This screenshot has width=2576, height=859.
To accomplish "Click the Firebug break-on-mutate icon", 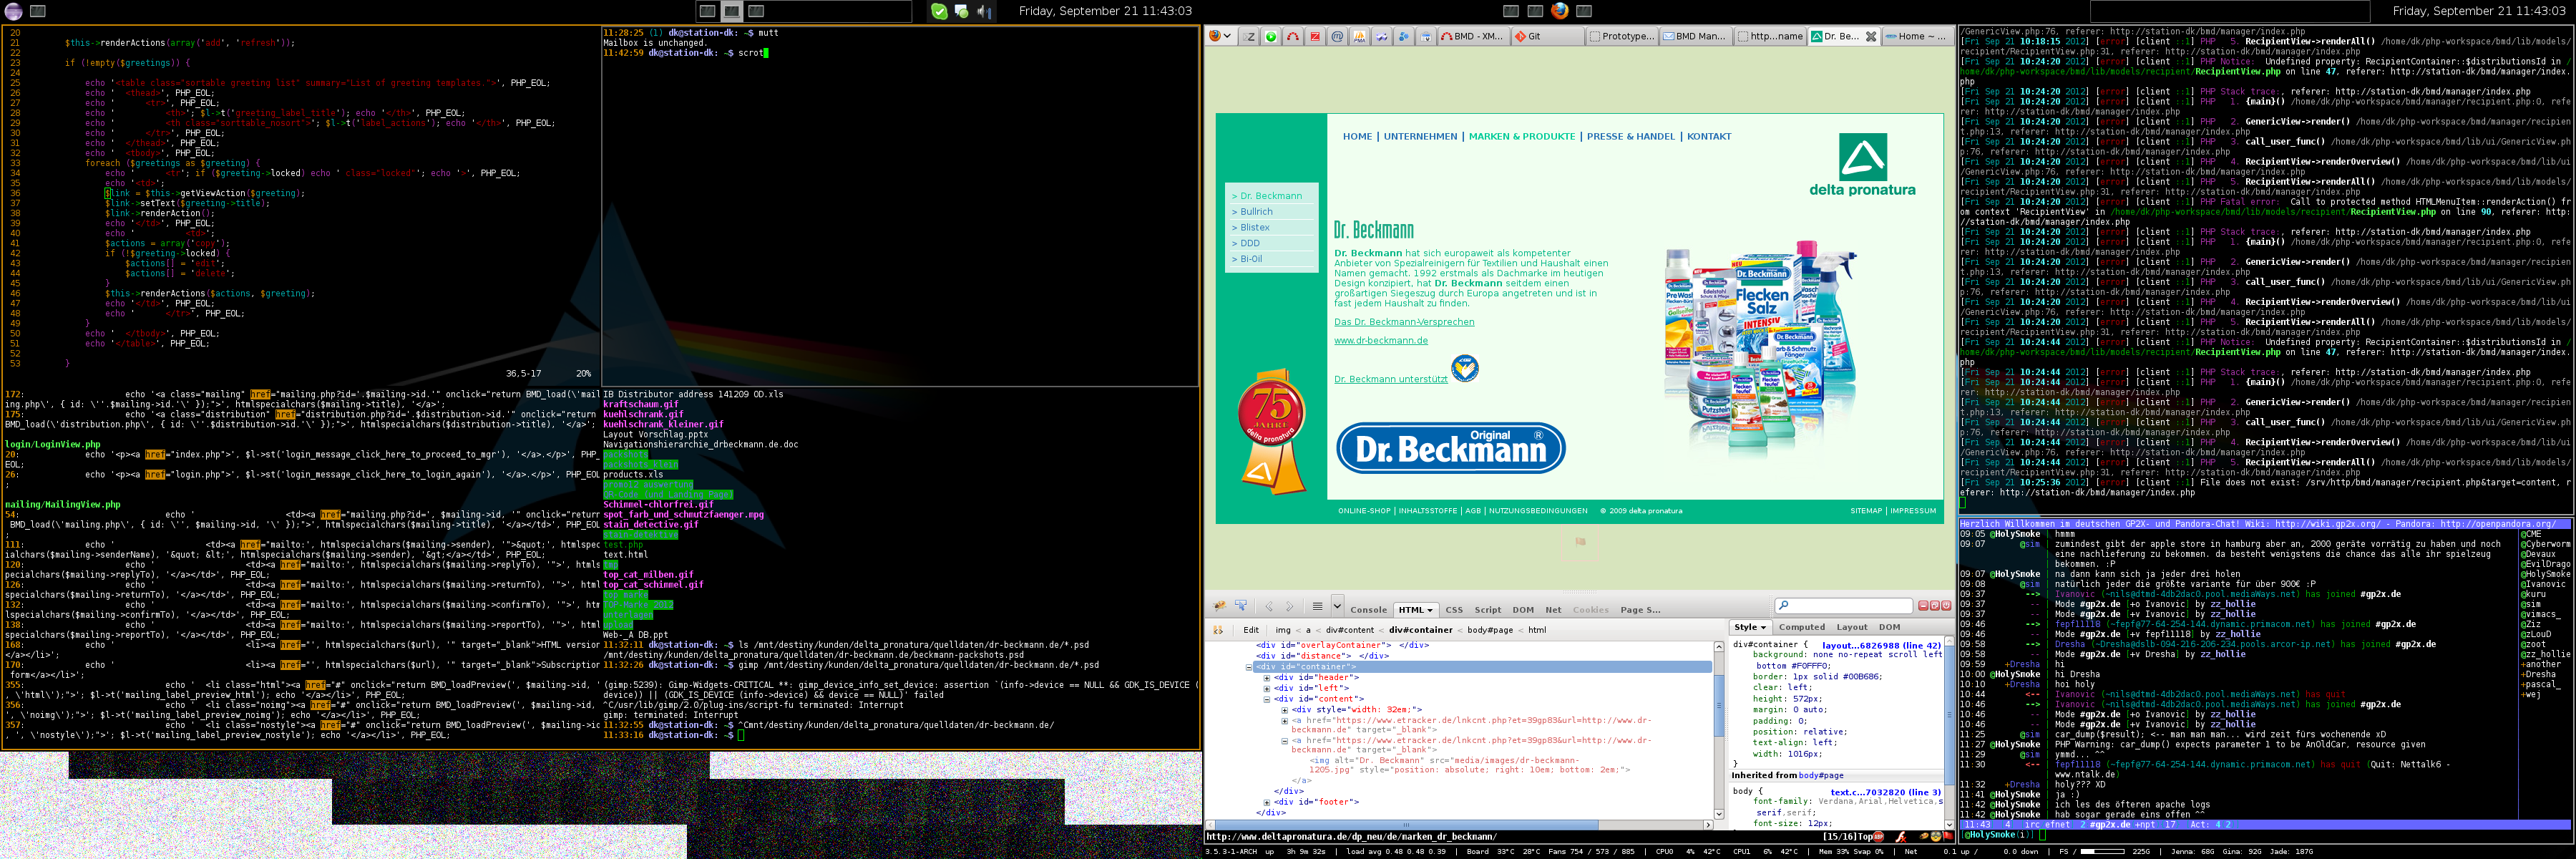I will click(1218, 630).
